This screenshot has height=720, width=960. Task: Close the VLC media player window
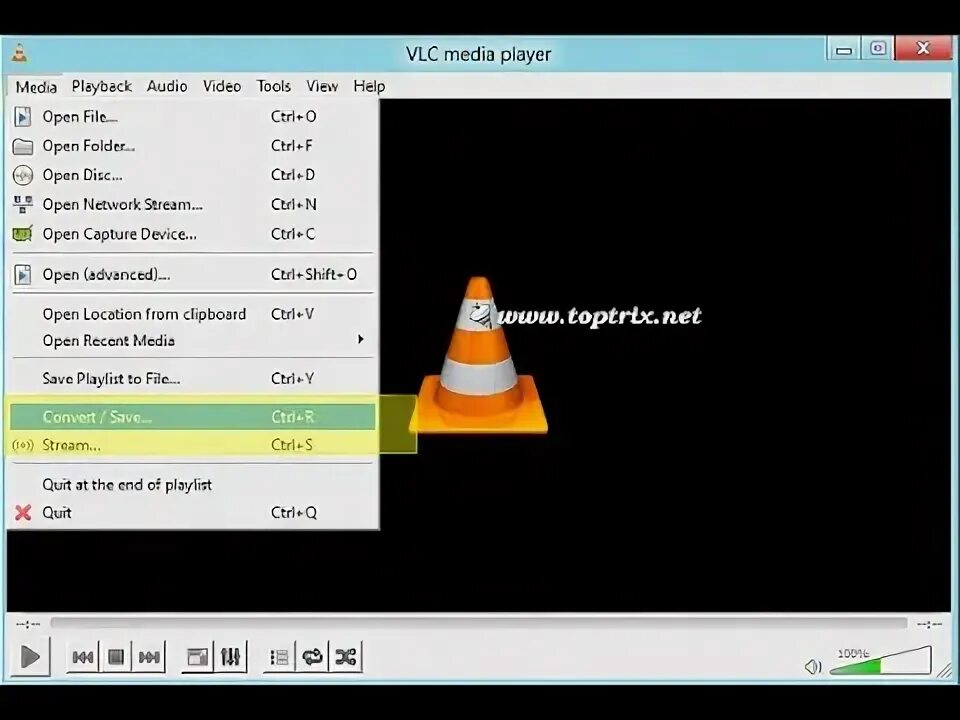pyautogui.click(x=923, y=48)
